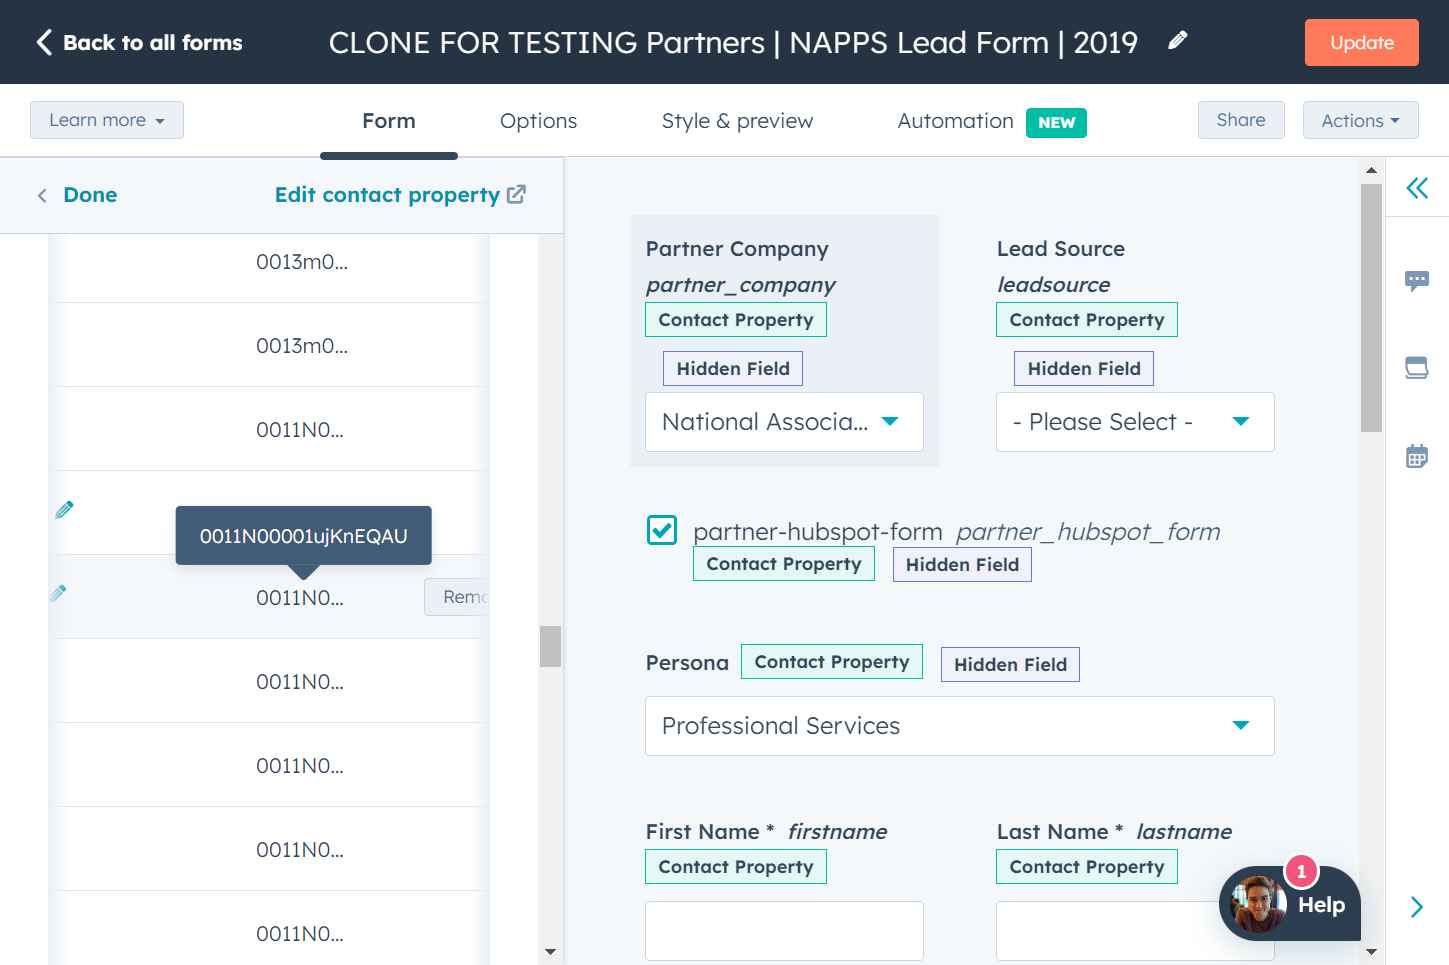
Task: Go back using the Back to all forms arrow
Action: (44, 42)
